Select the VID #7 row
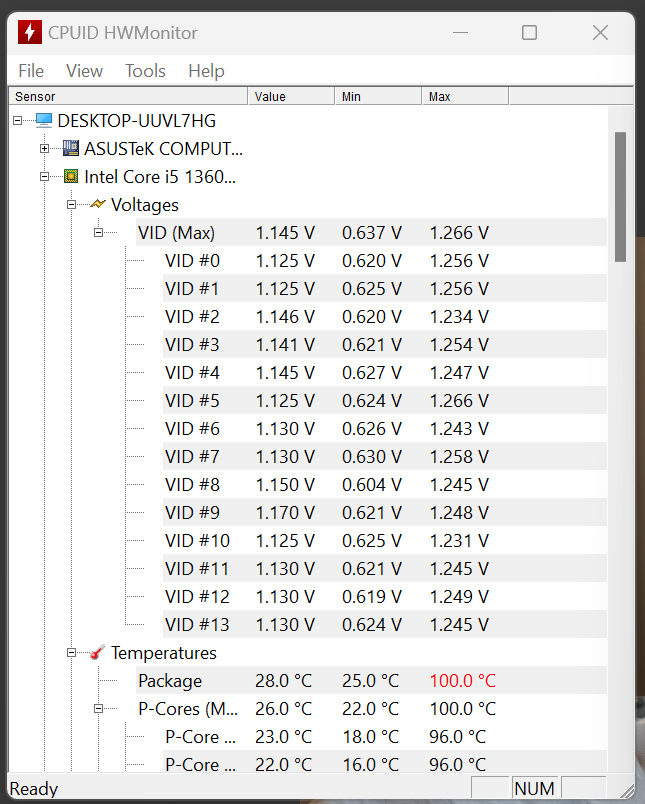Viewport: 645px width, 804px height. pos(385,456)
